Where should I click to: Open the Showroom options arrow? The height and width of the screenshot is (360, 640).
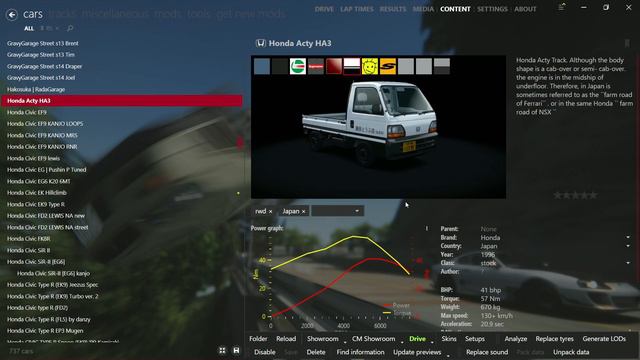pyautogui.click(x=345, y=341)
